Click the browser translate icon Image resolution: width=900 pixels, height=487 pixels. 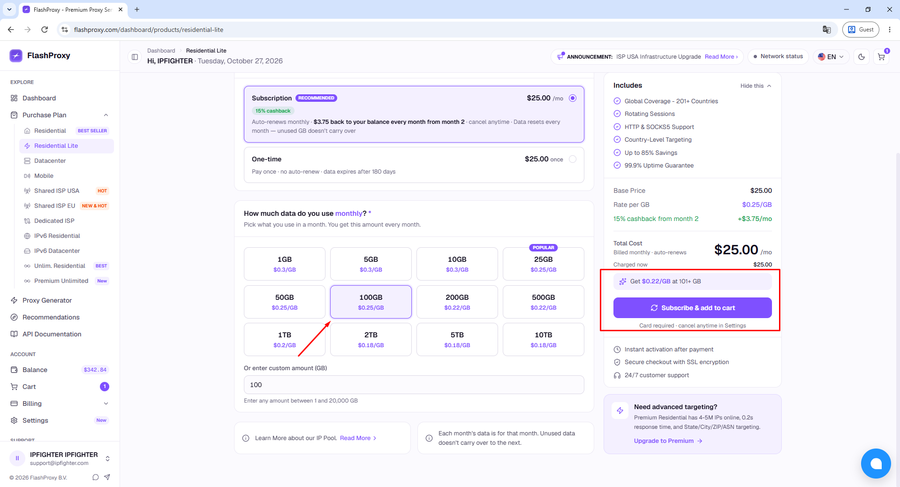[x=827, y=29]
